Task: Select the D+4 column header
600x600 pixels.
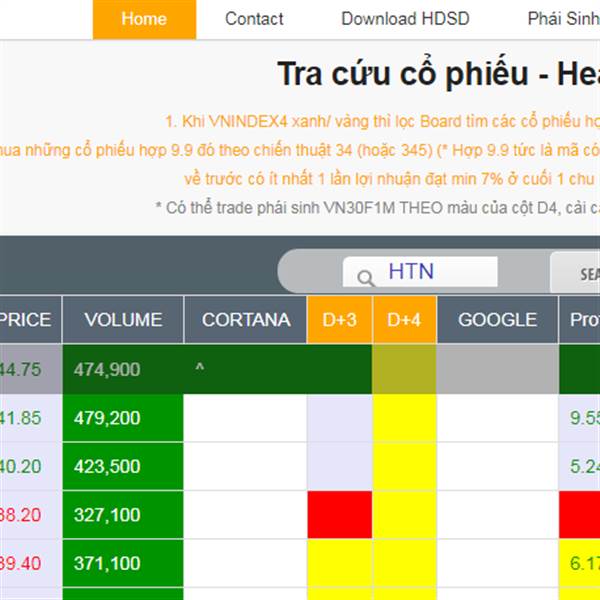Action: click(x=404, y=320)
